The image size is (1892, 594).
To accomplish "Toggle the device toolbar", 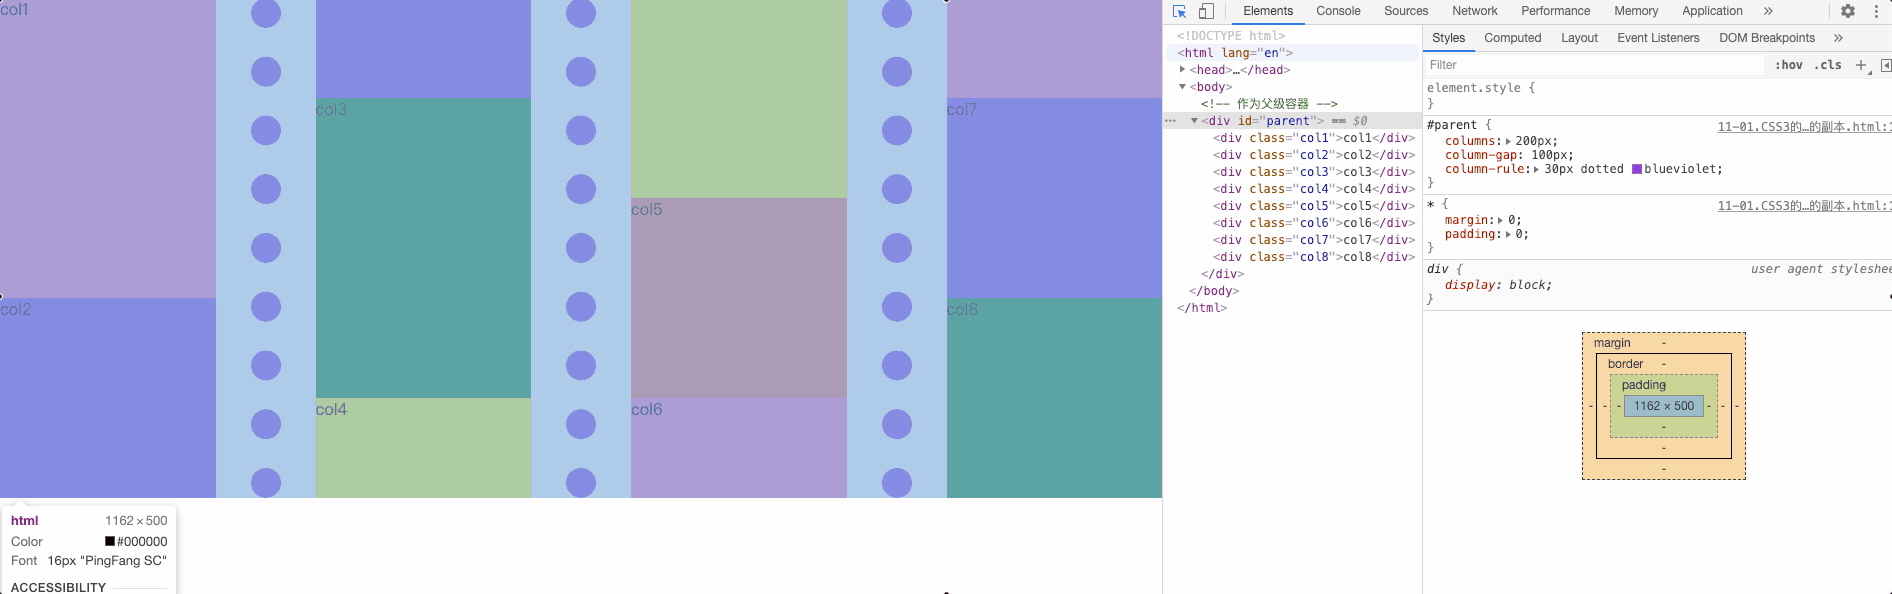I will [x=1206, y=11].
